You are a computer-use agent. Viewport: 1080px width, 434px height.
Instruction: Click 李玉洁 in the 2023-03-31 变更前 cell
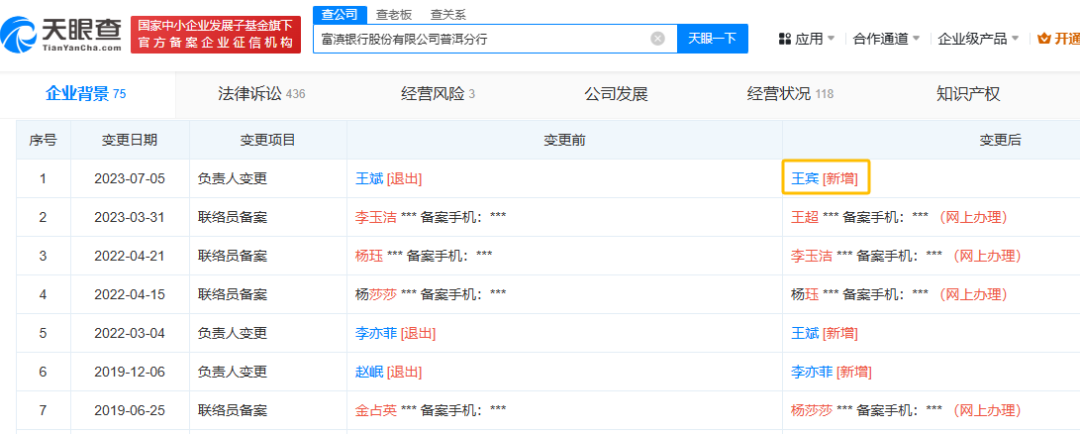tap(375, 217)
